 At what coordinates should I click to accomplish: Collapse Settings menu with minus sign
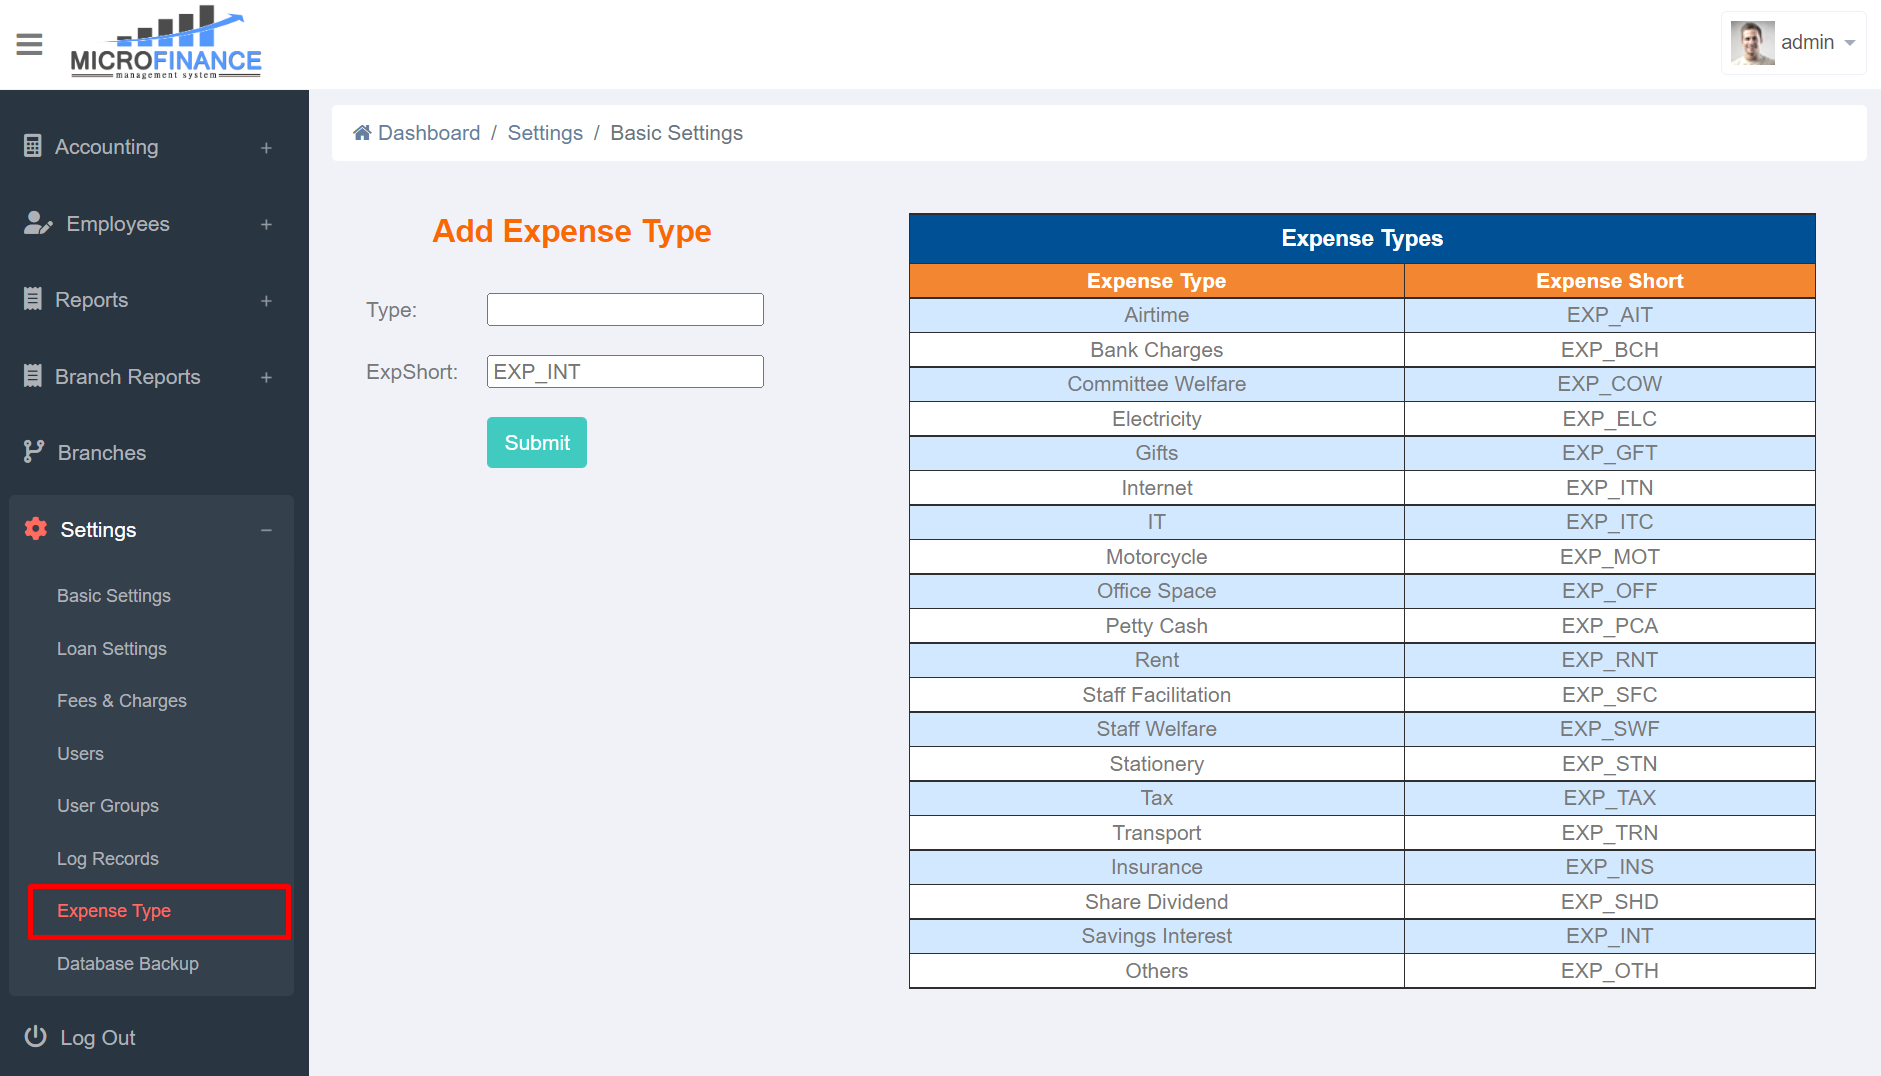click(x=266, y=530)
